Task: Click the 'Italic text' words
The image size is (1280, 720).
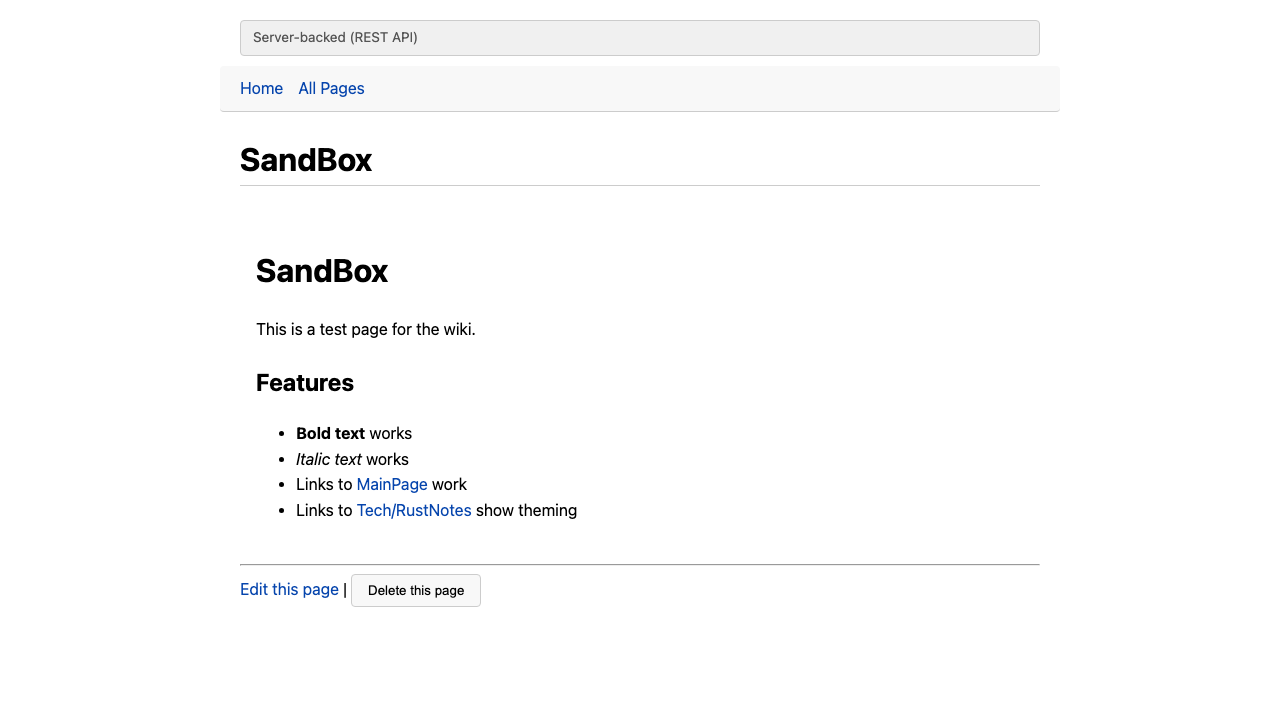Action: point(329,460)
